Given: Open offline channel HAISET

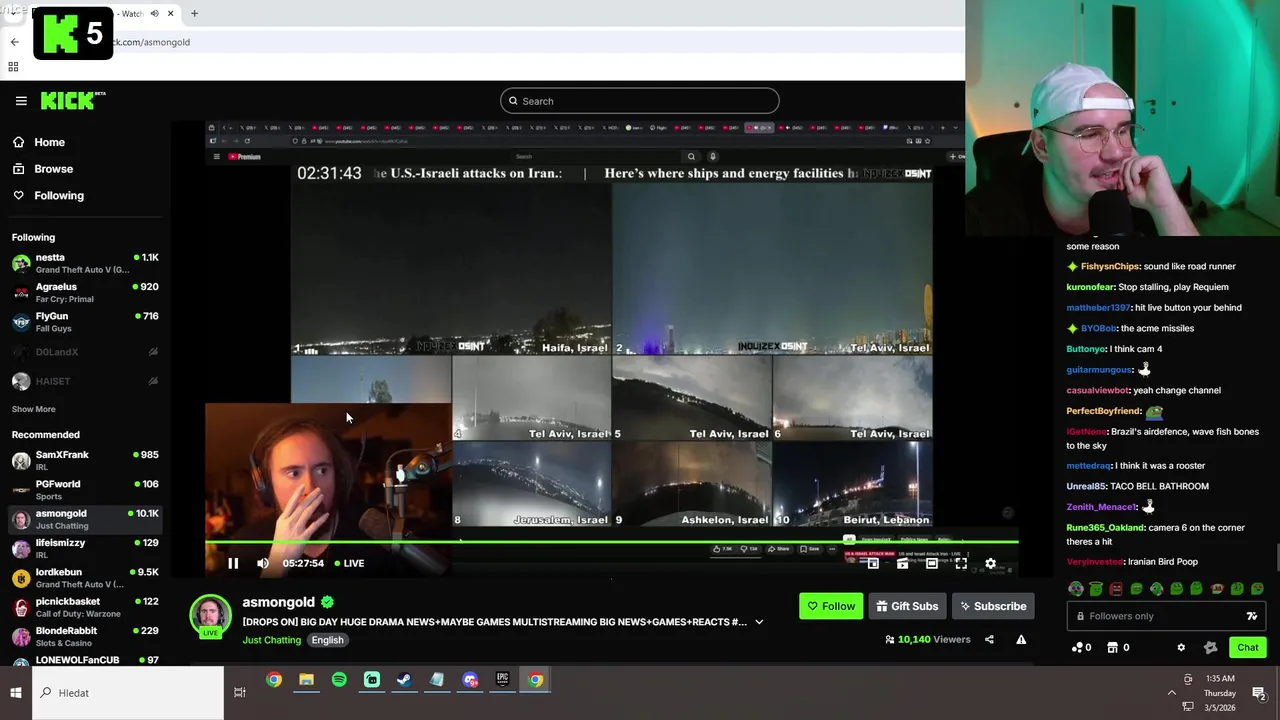Looking at the screenshot, I should point(85,381).
